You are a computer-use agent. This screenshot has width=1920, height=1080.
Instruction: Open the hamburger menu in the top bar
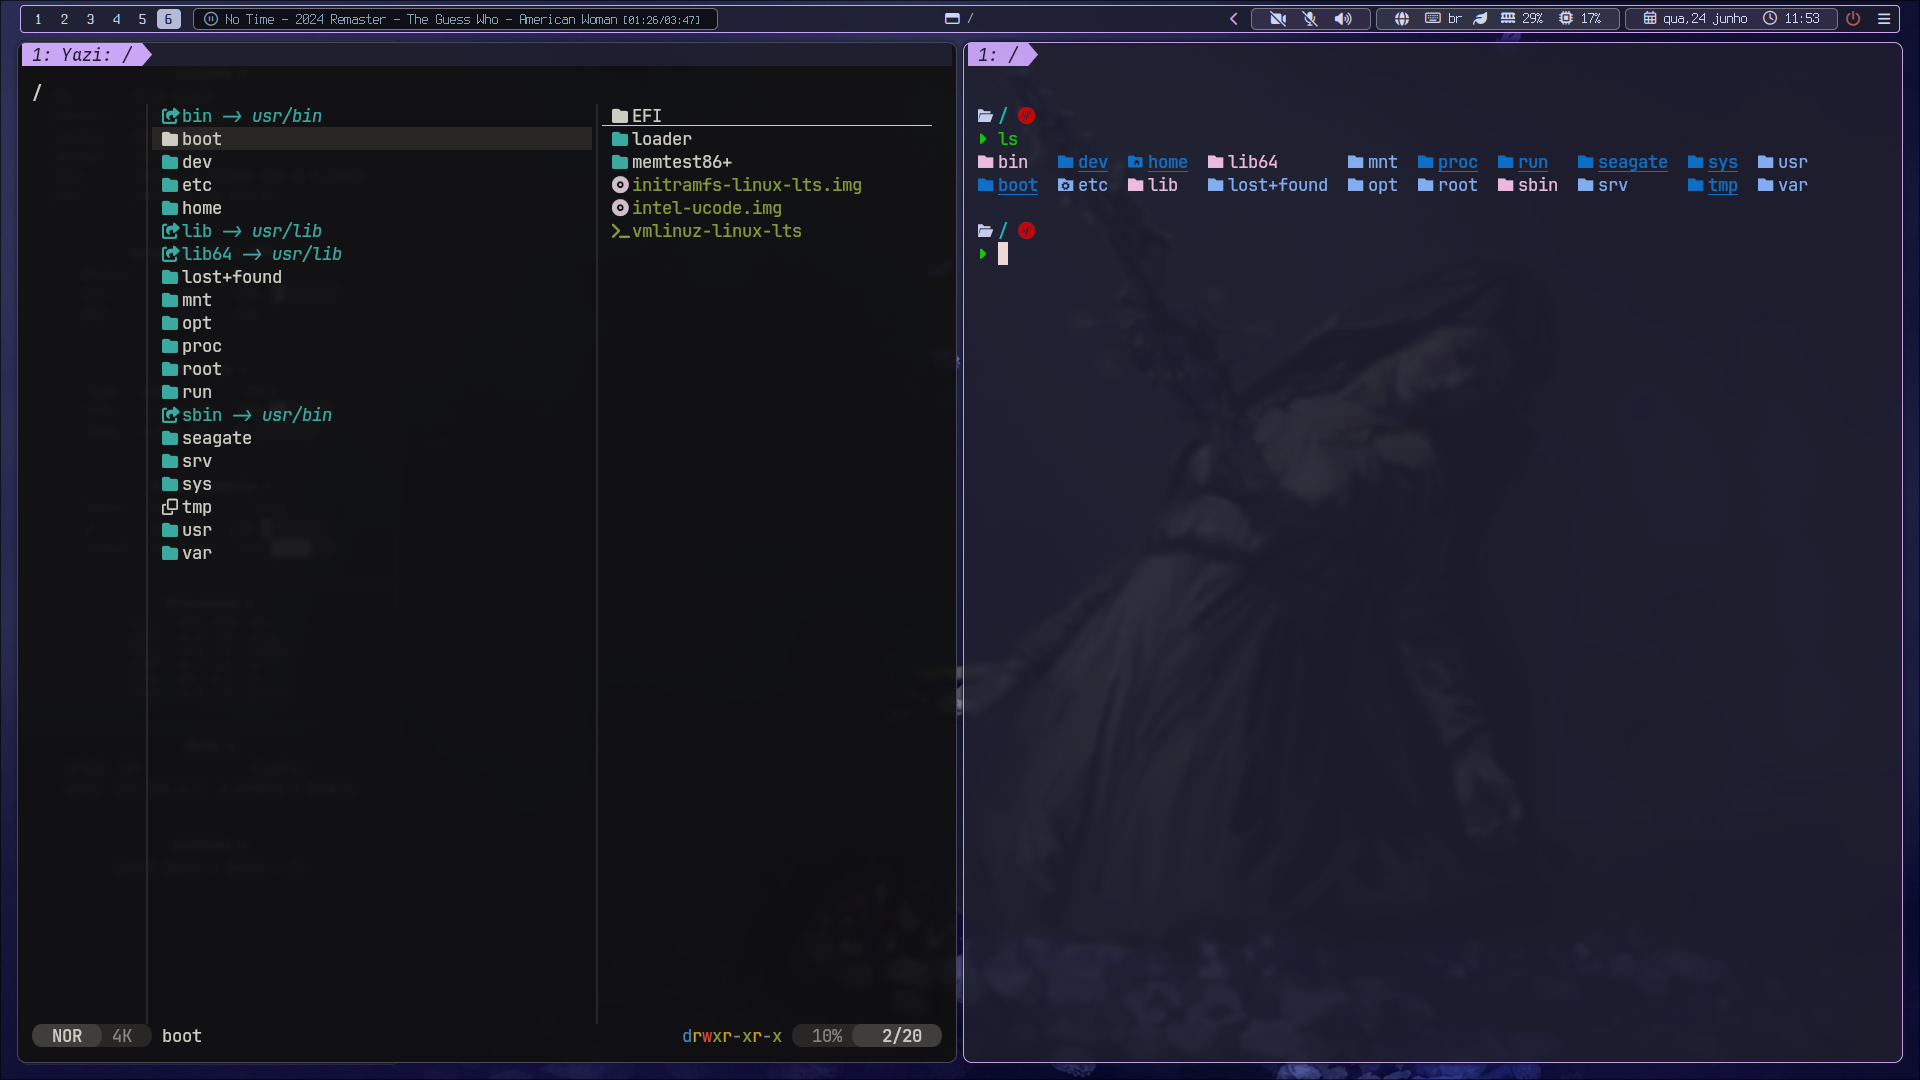pos(1884,19)
